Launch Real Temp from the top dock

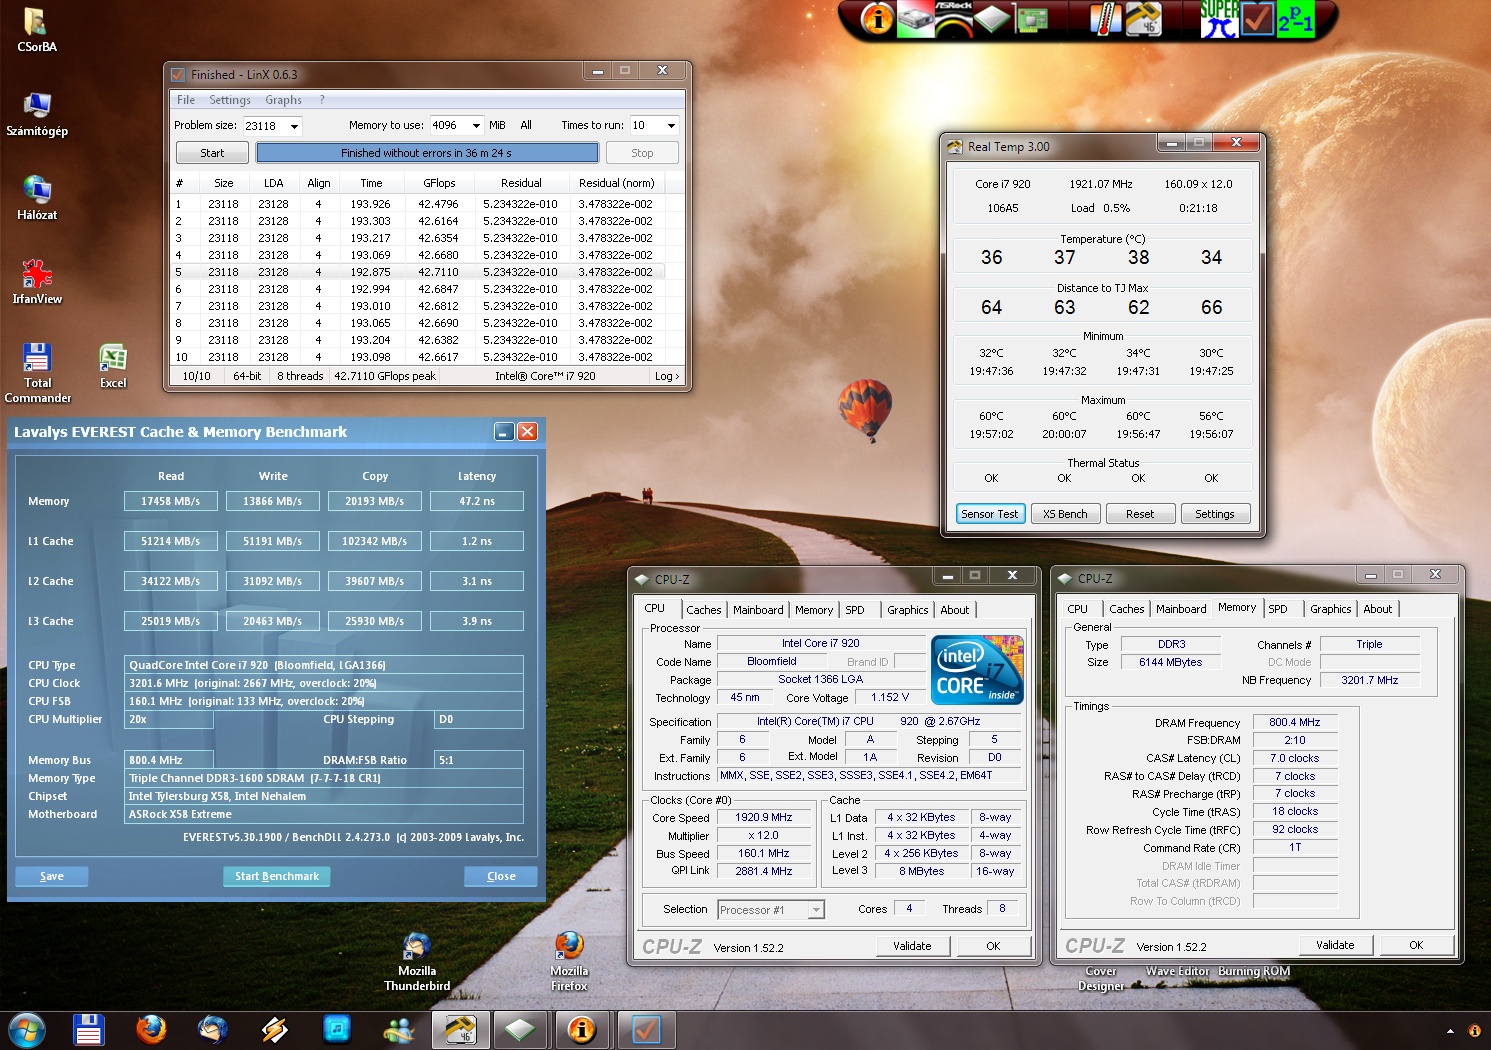pos(1143,18)
